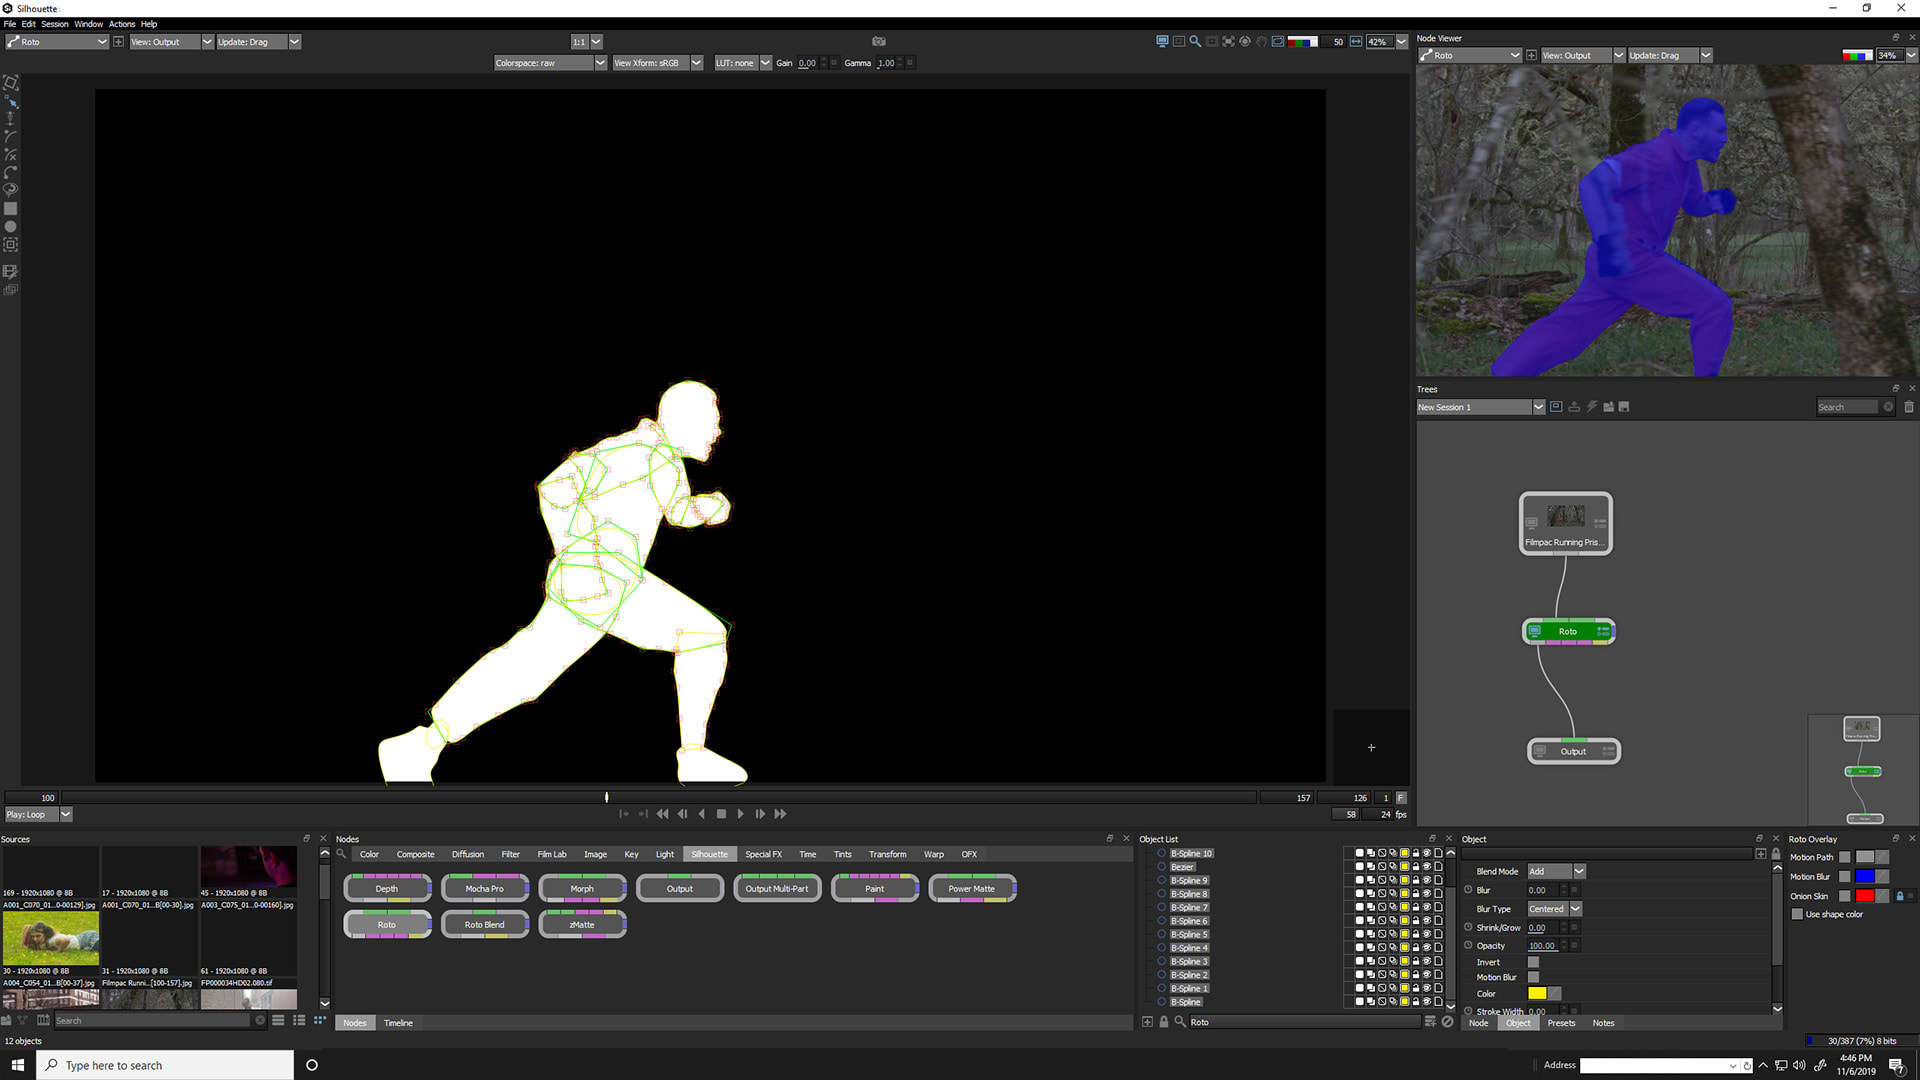Image resolution: width=1920 pixels, height=1080 pixels.
Task: Select the Circle shape tool
Action: click(x=11, y=227)
